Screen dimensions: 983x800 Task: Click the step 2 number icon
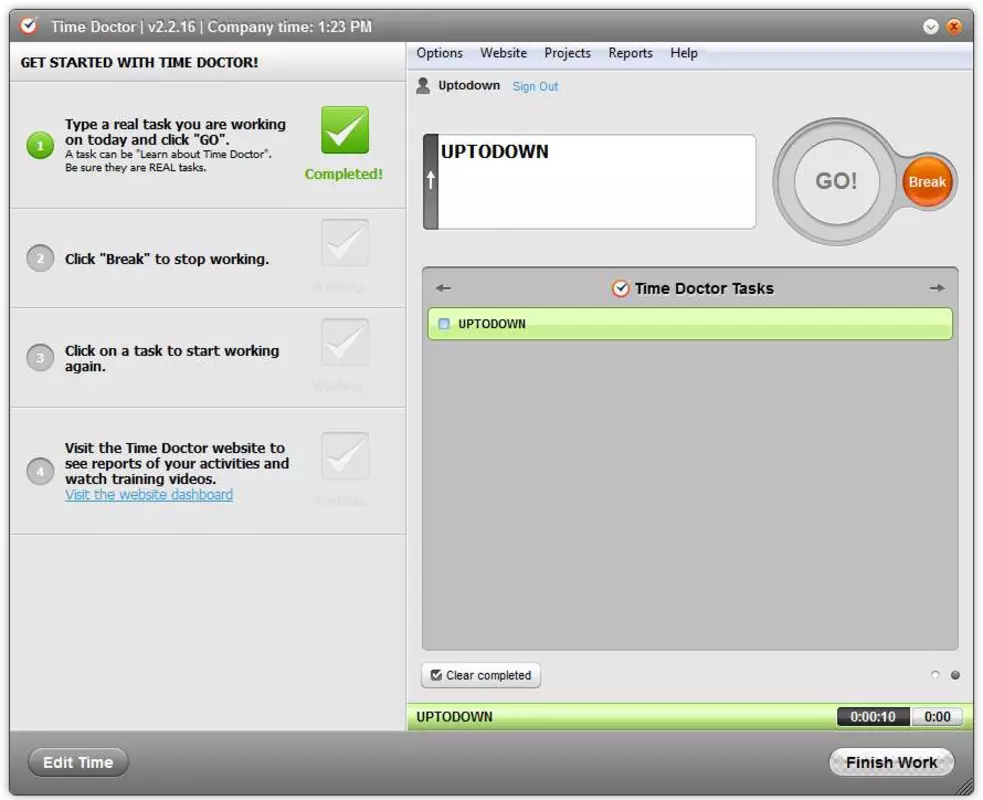click(x=40, y=258)
